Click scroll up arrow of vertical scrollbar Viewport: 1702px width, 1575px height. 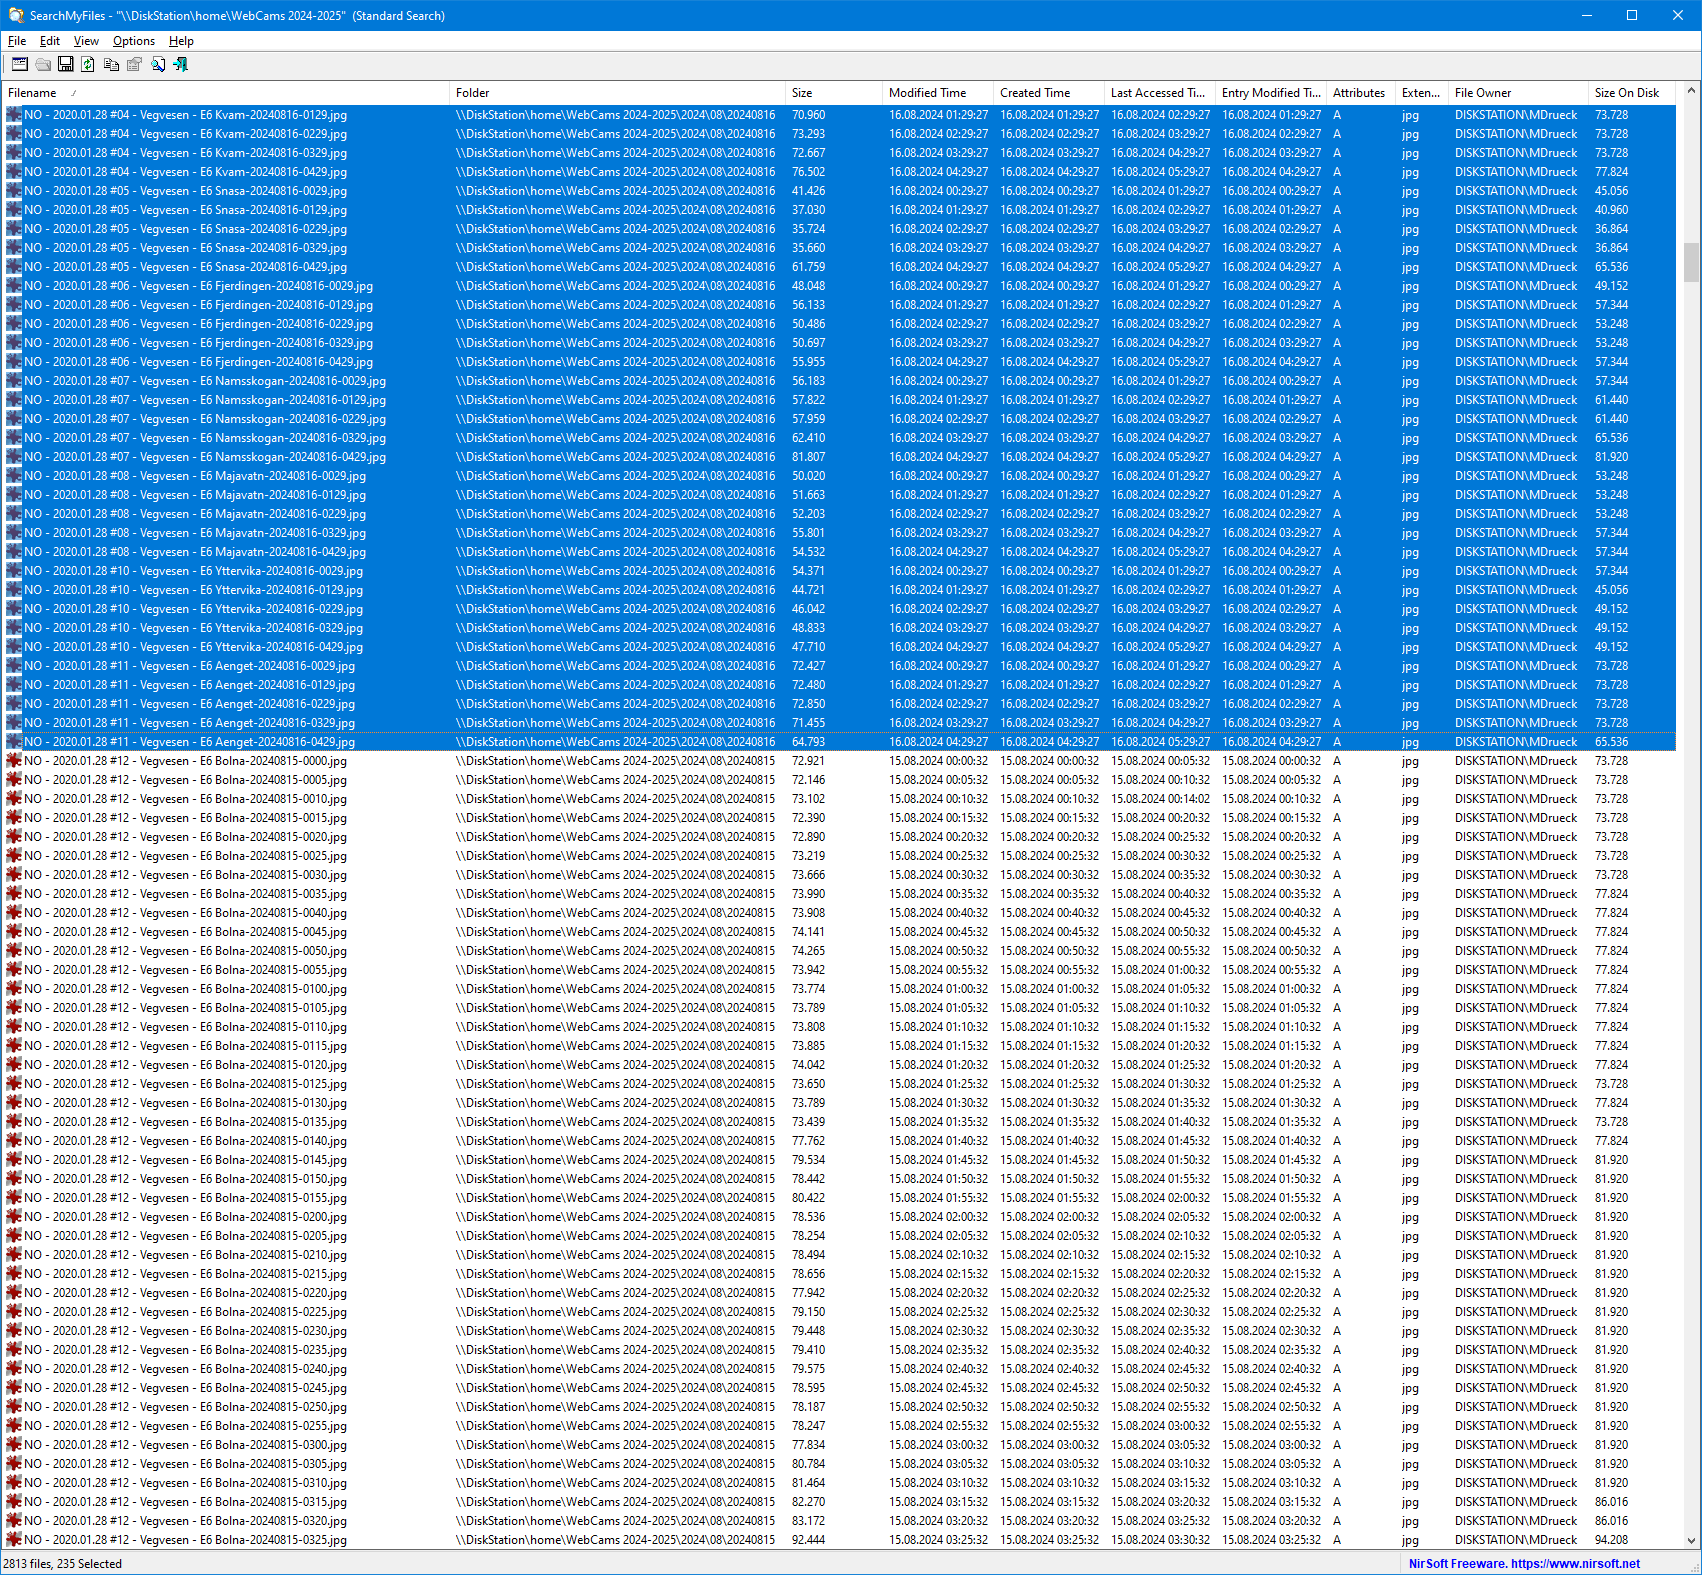click(1691, 91)
